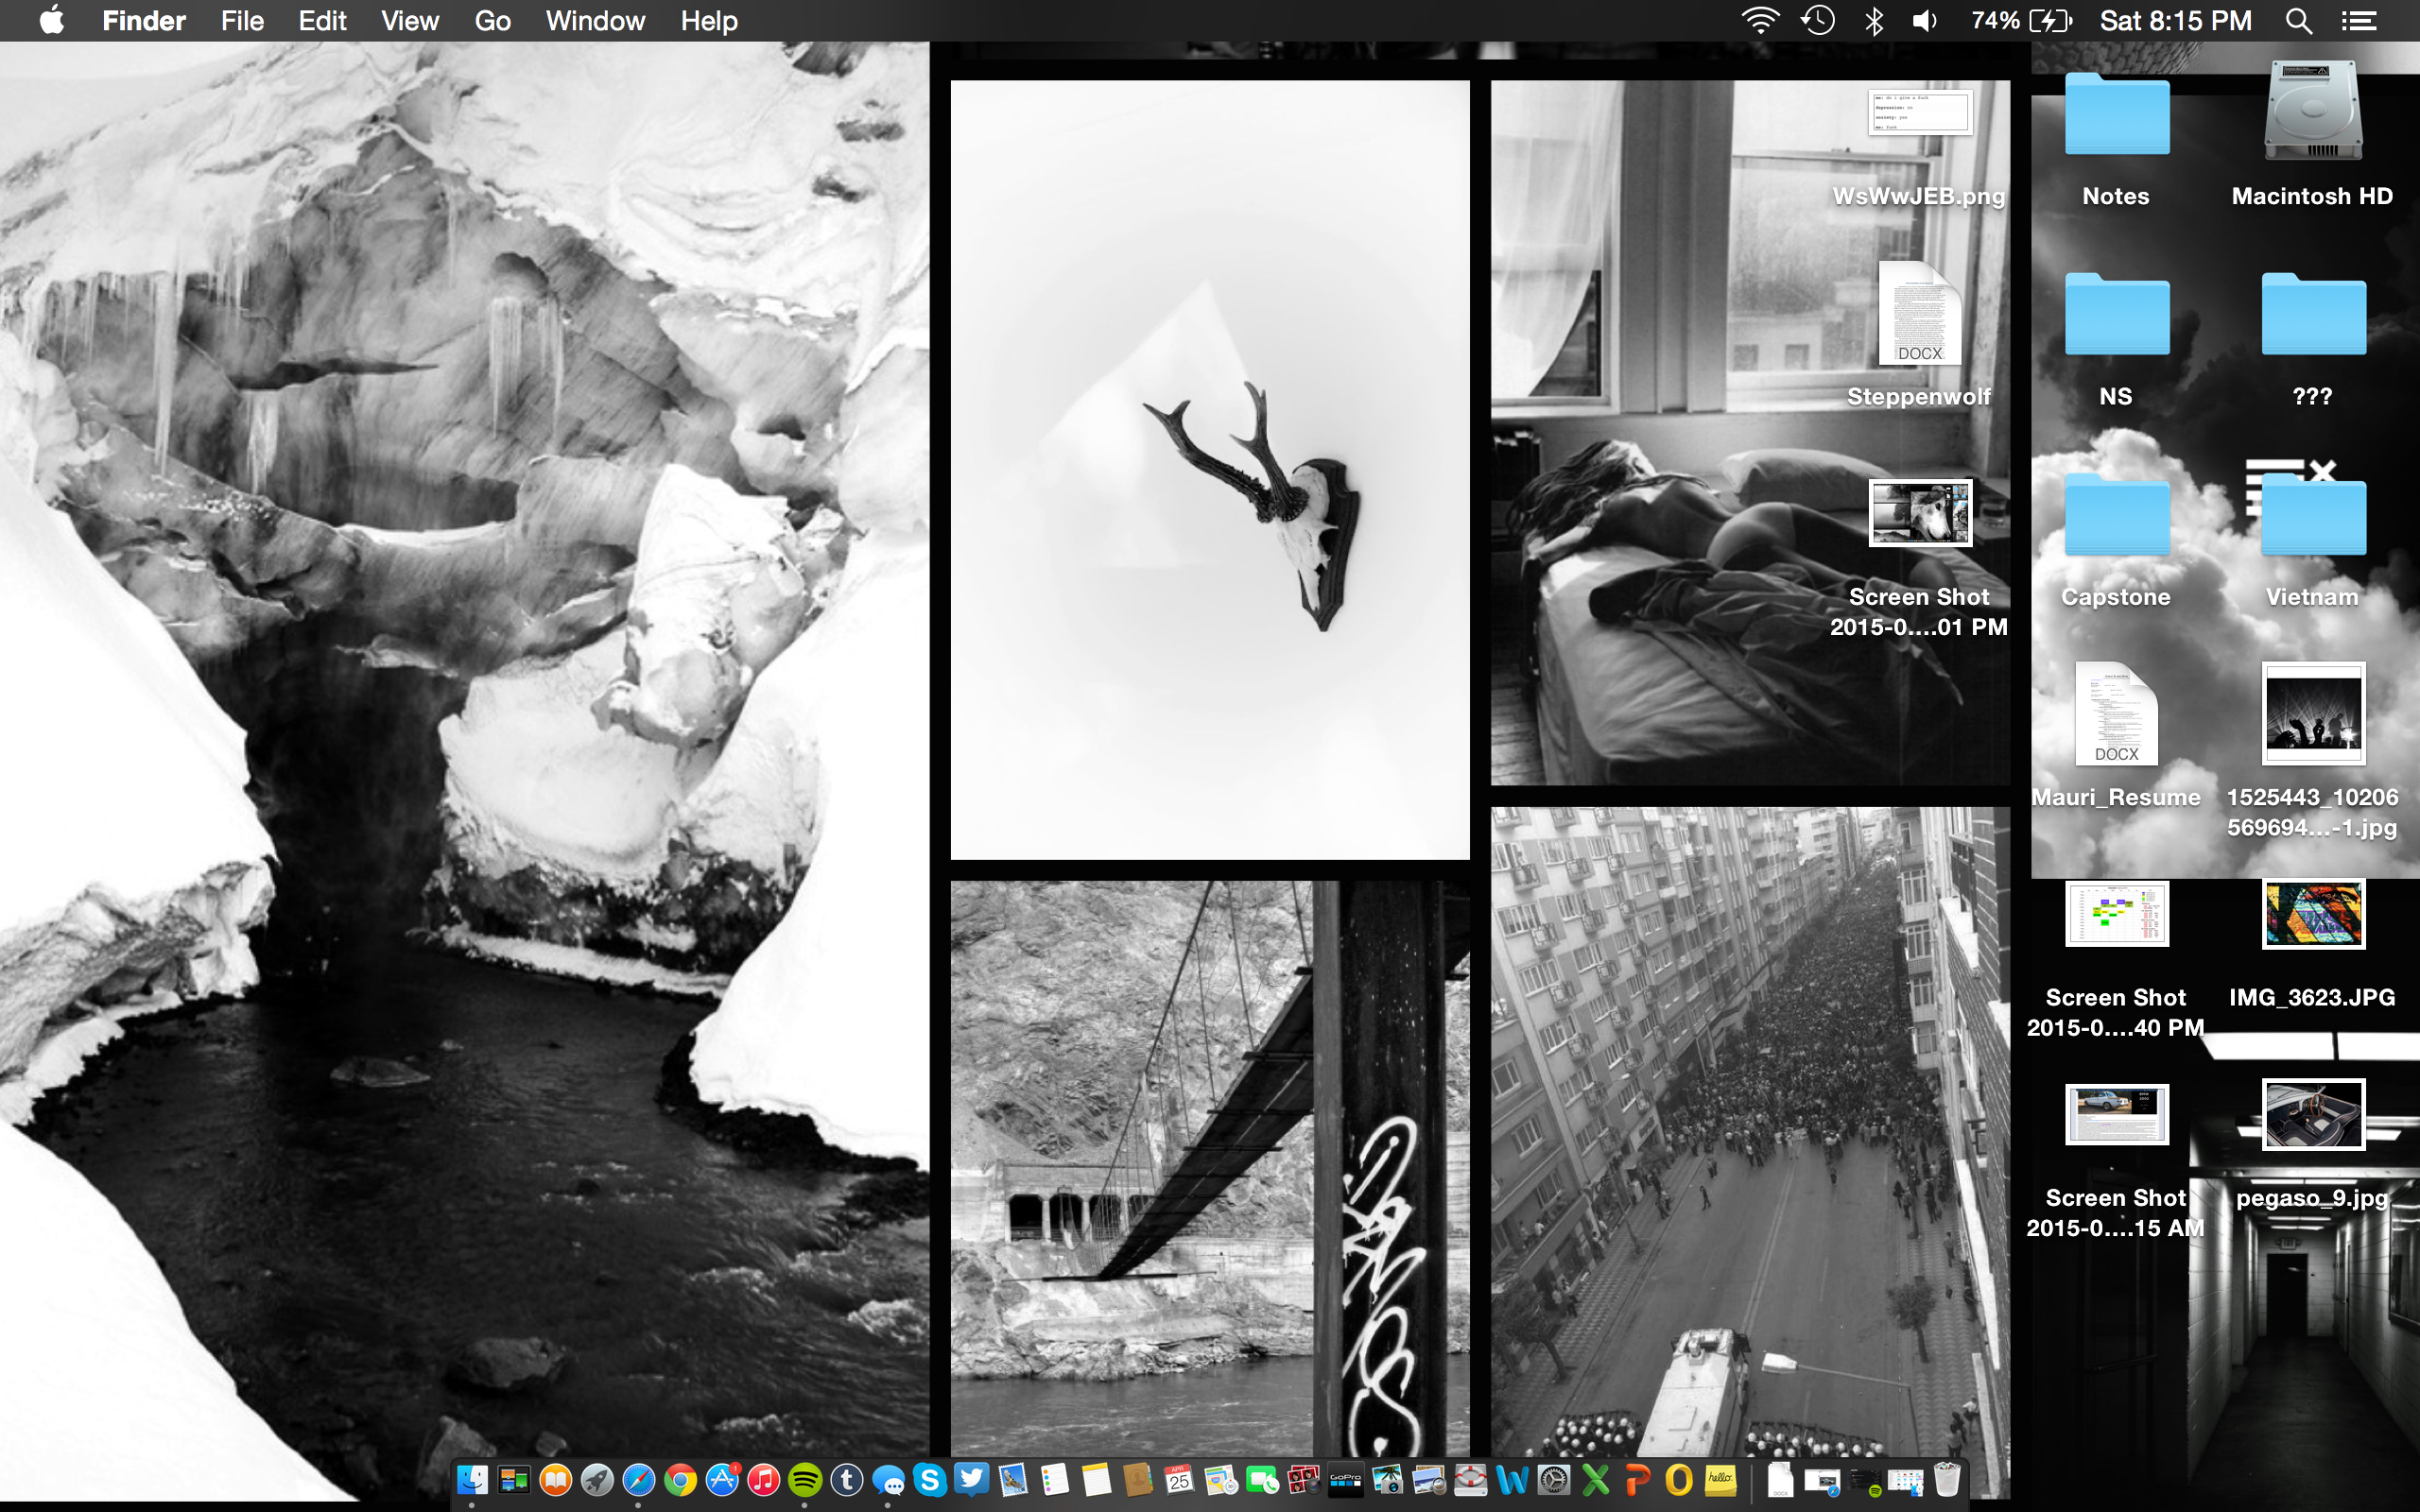This screenshot has width=2420, height=1512.
Task: Open the View menu
Action: coord(409,20)
